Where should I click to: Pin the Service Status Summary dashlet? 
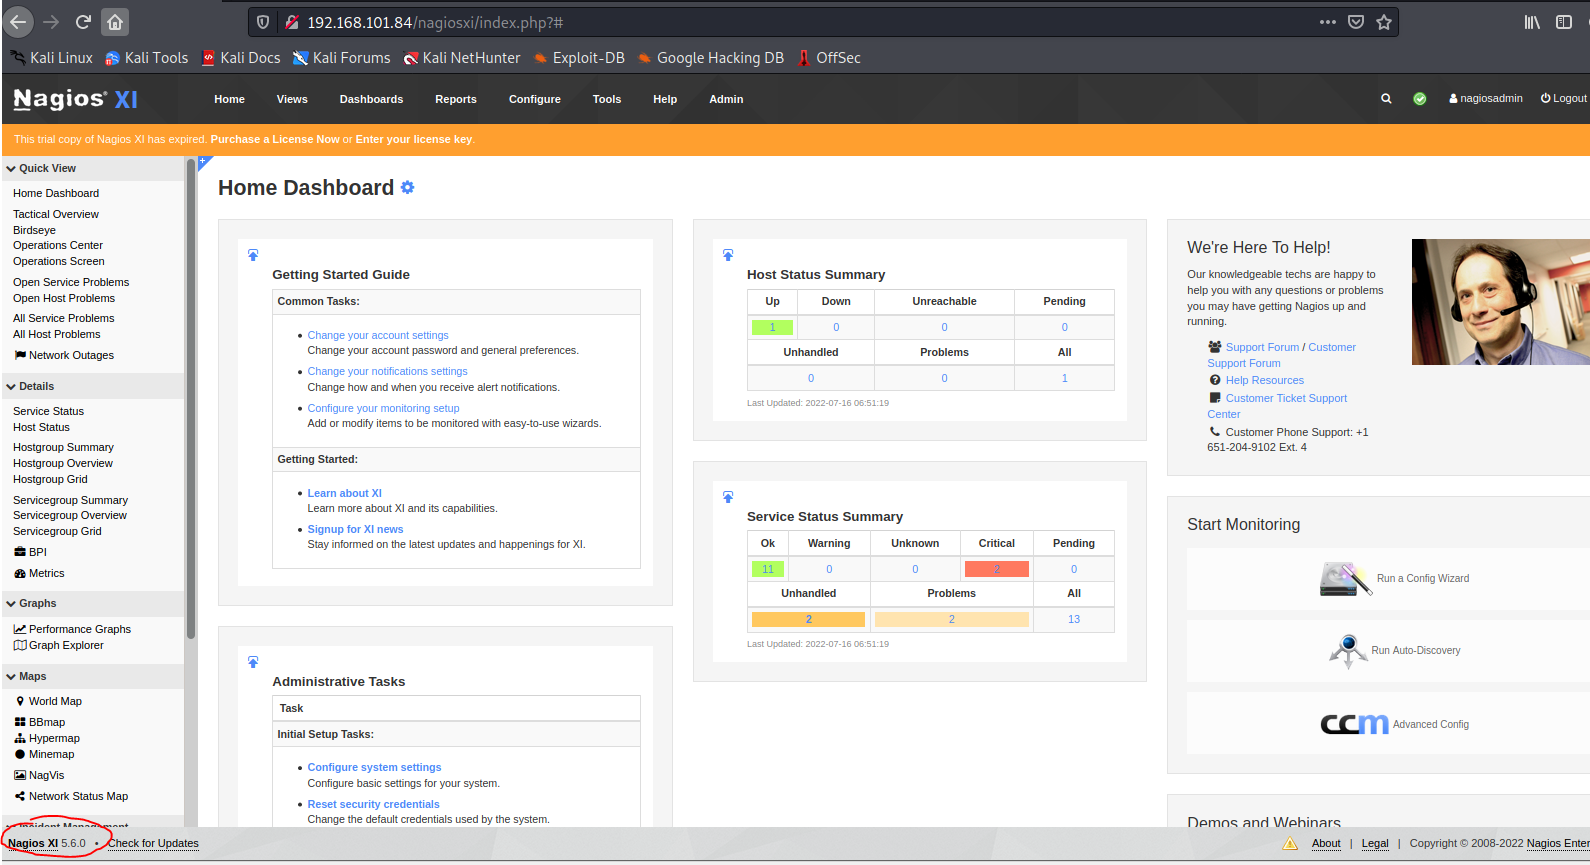(x=728, y=497)
